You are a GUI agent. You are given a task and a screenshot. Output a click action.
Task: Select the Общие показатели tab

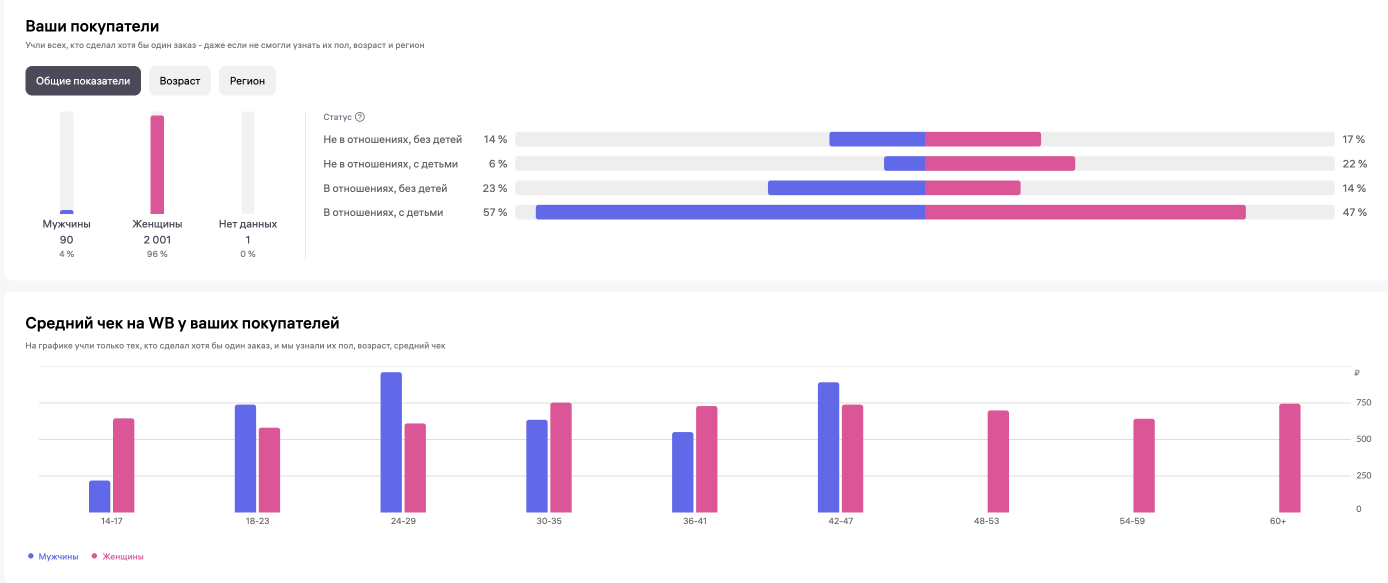tap(83, 81)
